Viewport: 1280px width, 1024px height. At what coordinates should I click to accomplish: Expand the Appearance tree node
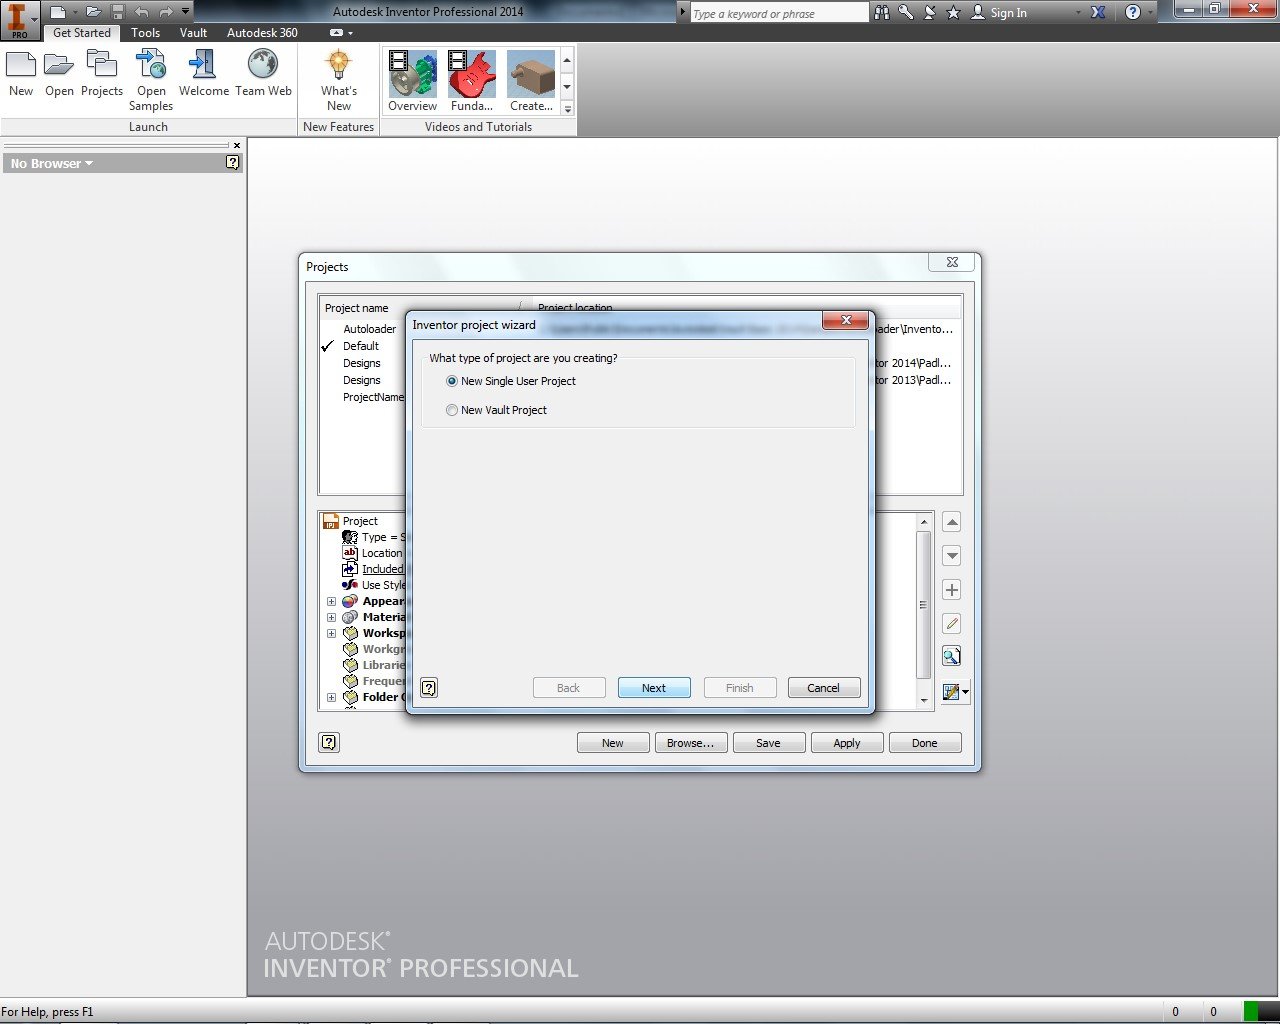[331, 602]
